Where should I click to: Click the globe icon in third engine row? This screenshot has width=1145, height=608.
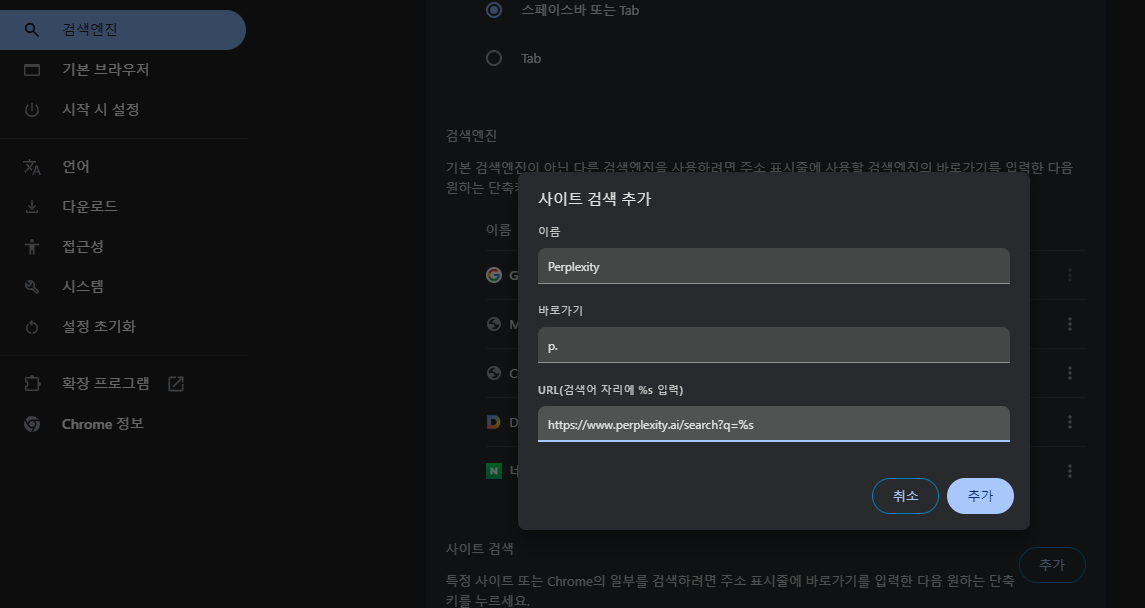point(494,373)
